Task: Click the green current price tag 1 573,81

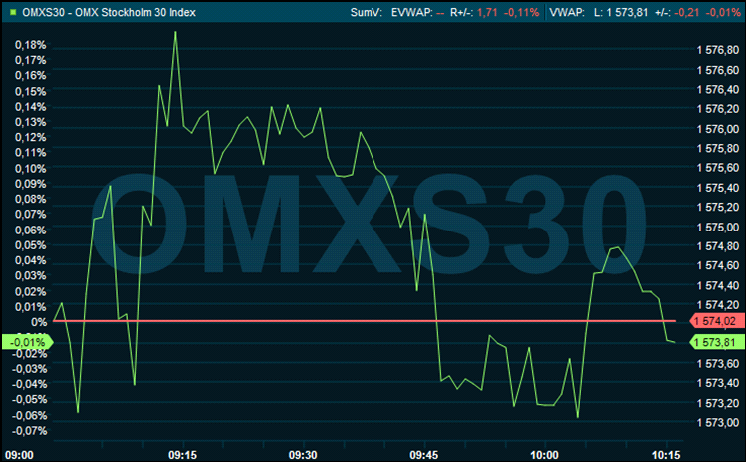Action: pos(717,342)
